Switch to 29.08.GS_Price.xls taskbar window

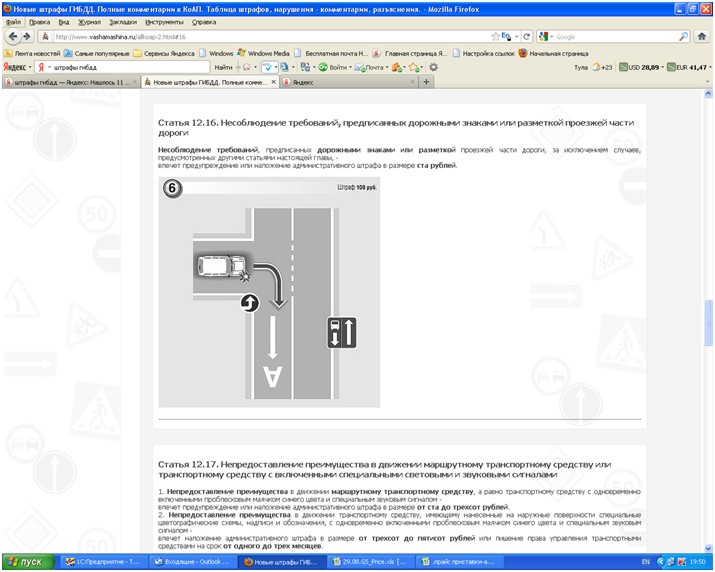click(x=370, y=562)
